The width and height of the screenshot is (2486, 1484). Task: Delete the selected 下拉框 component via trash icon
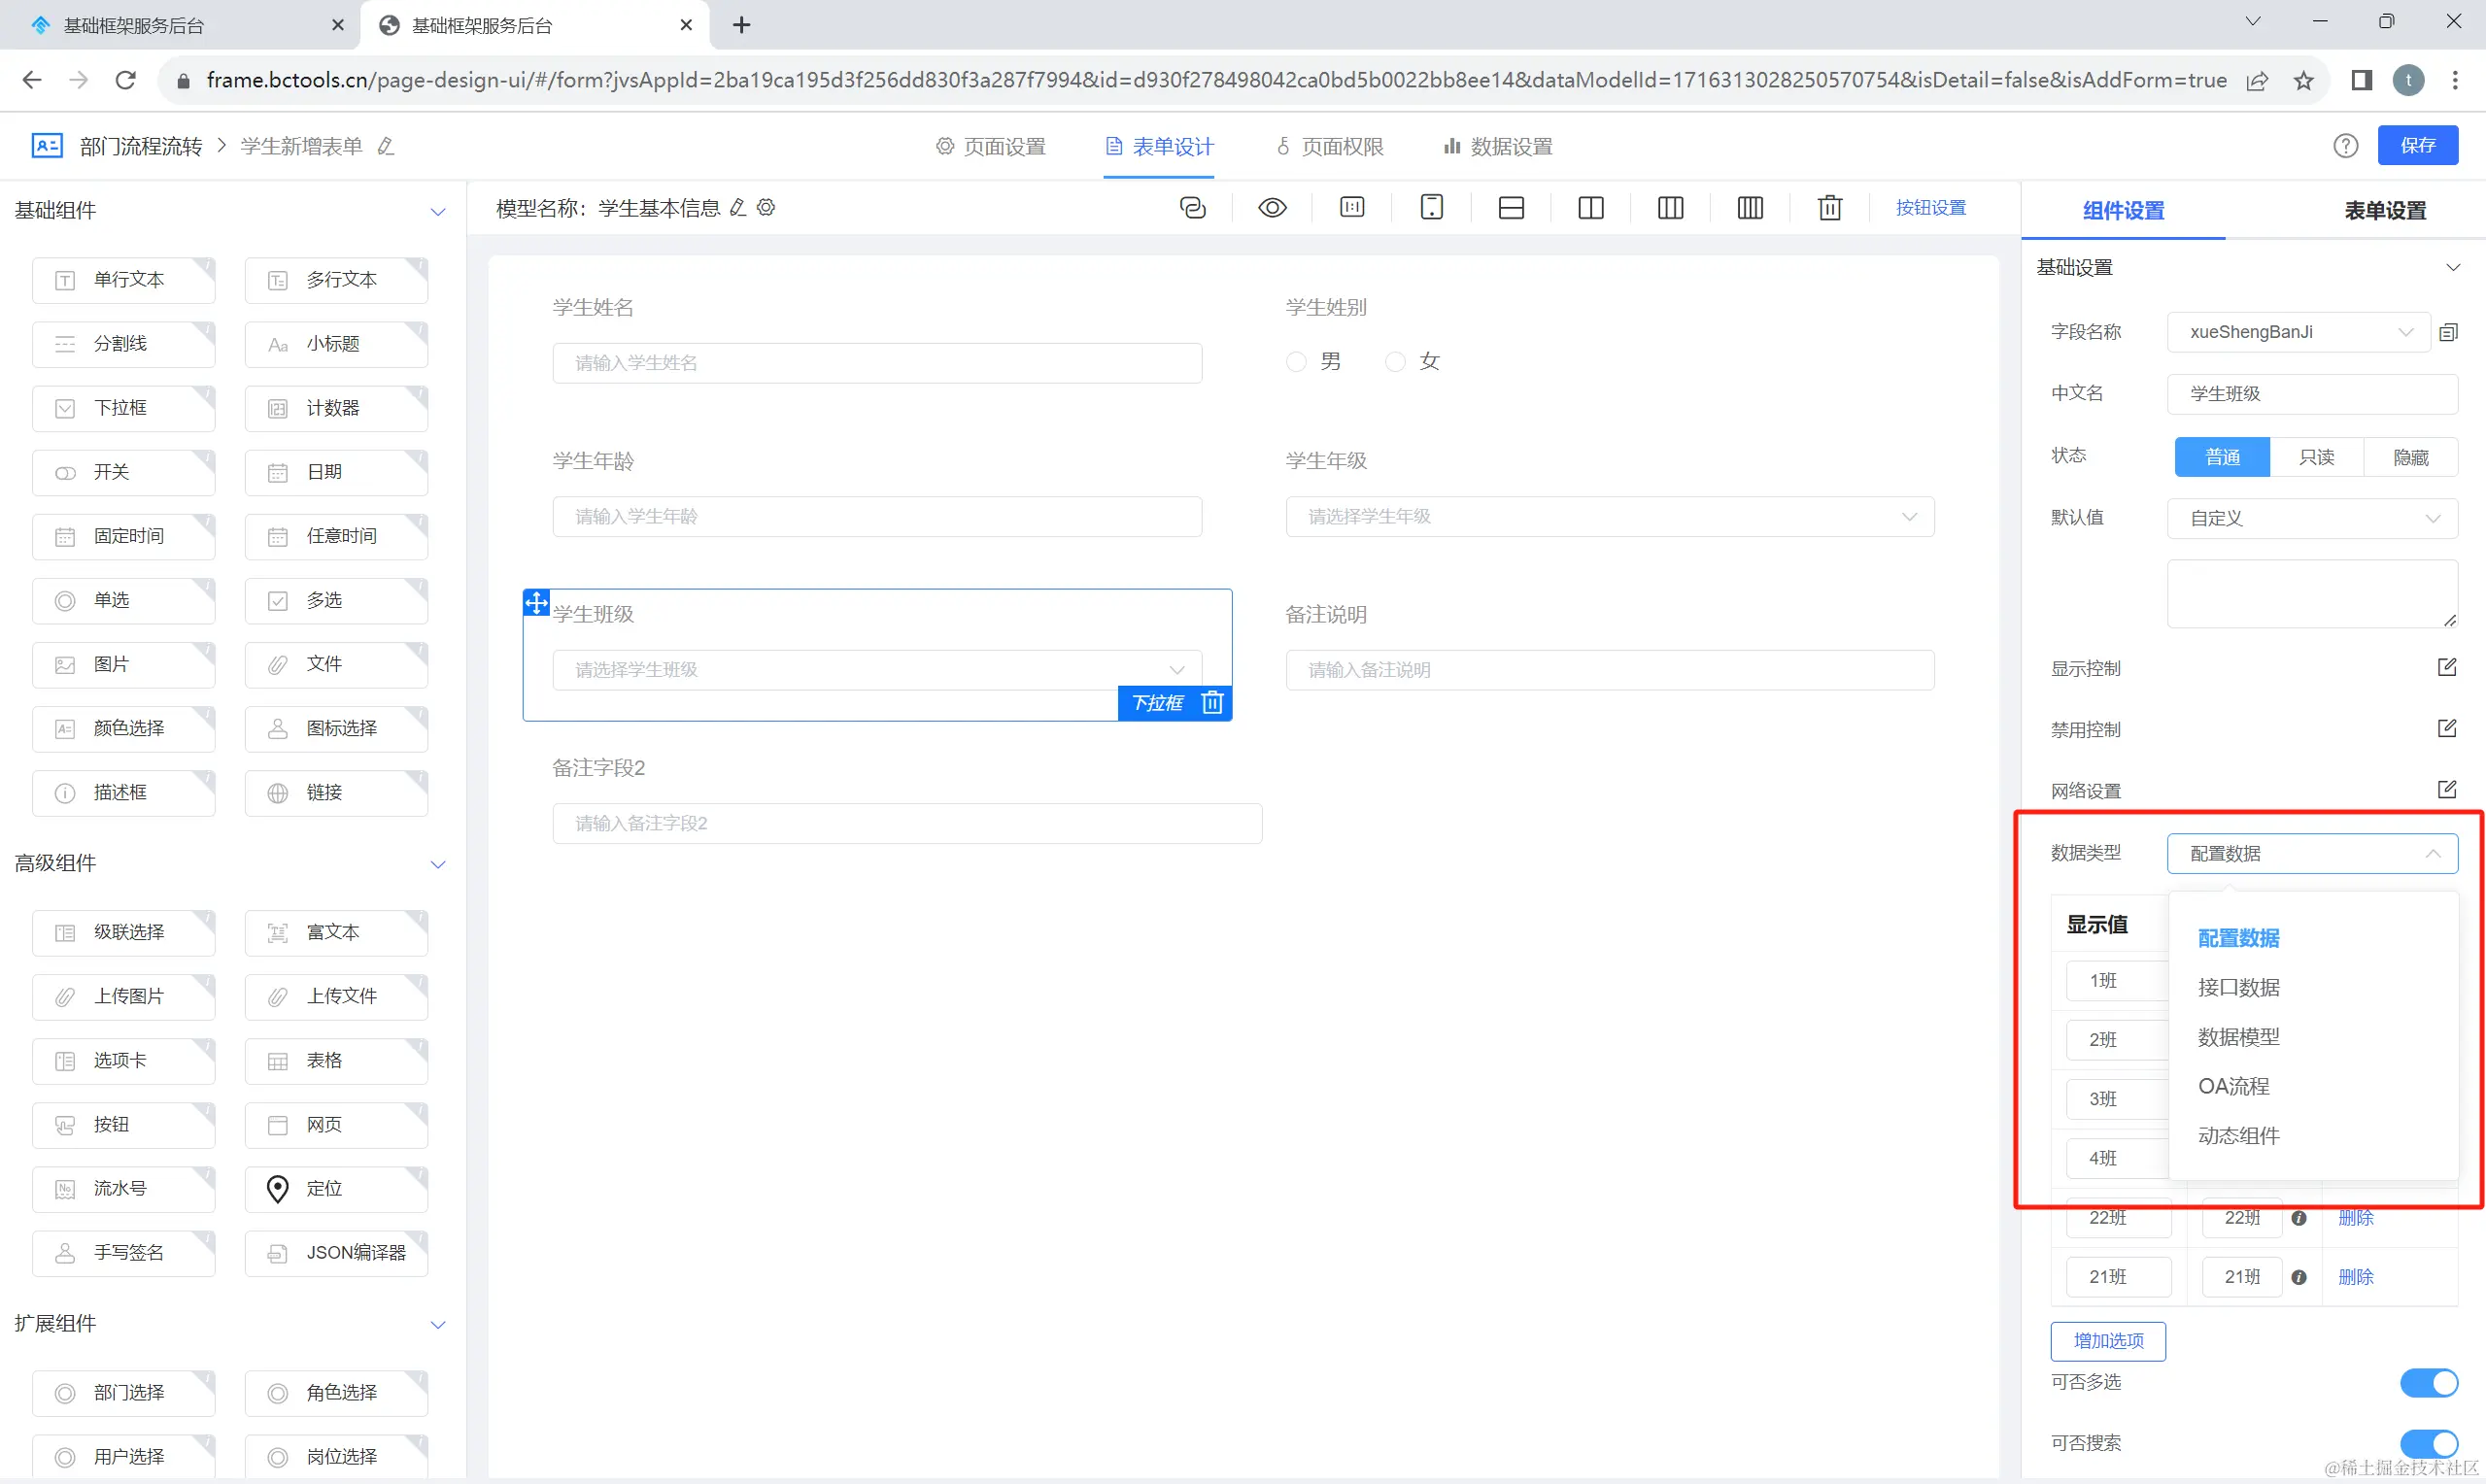click(1212, 703)
